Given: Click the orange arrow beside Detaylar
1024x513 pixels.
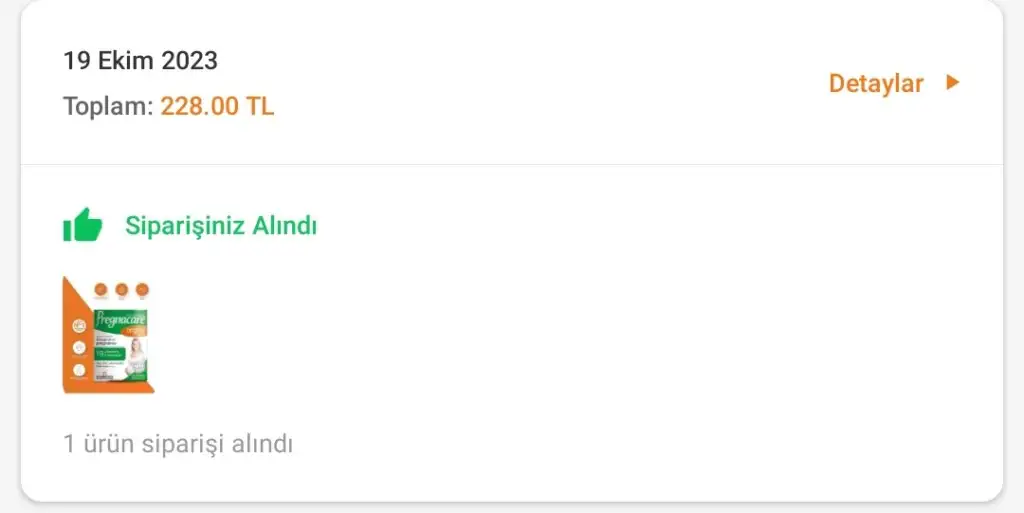Looking at the screenshot, I should 953,82.
